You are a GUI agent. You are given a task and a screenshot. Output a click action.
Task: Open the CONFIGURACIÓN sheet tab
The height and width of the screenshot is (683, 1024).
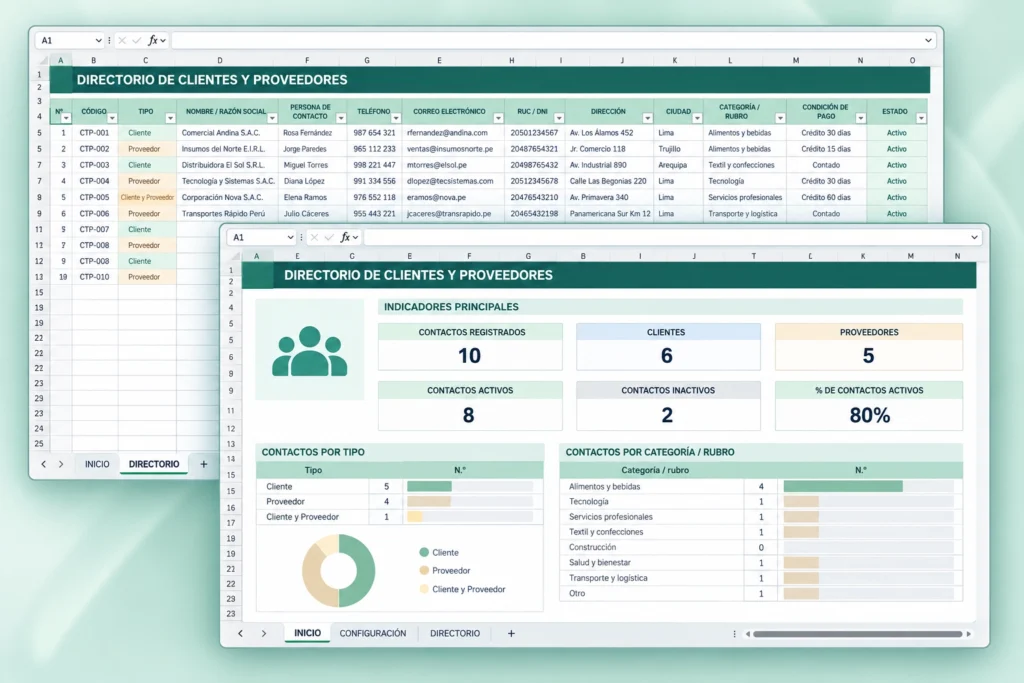tap(373, 633)
